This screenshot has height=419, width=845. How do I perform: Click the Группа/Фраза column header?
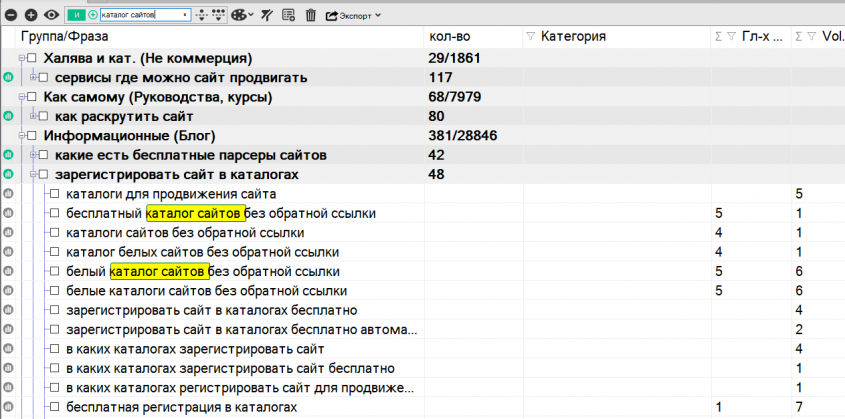(x=65, y=37)
